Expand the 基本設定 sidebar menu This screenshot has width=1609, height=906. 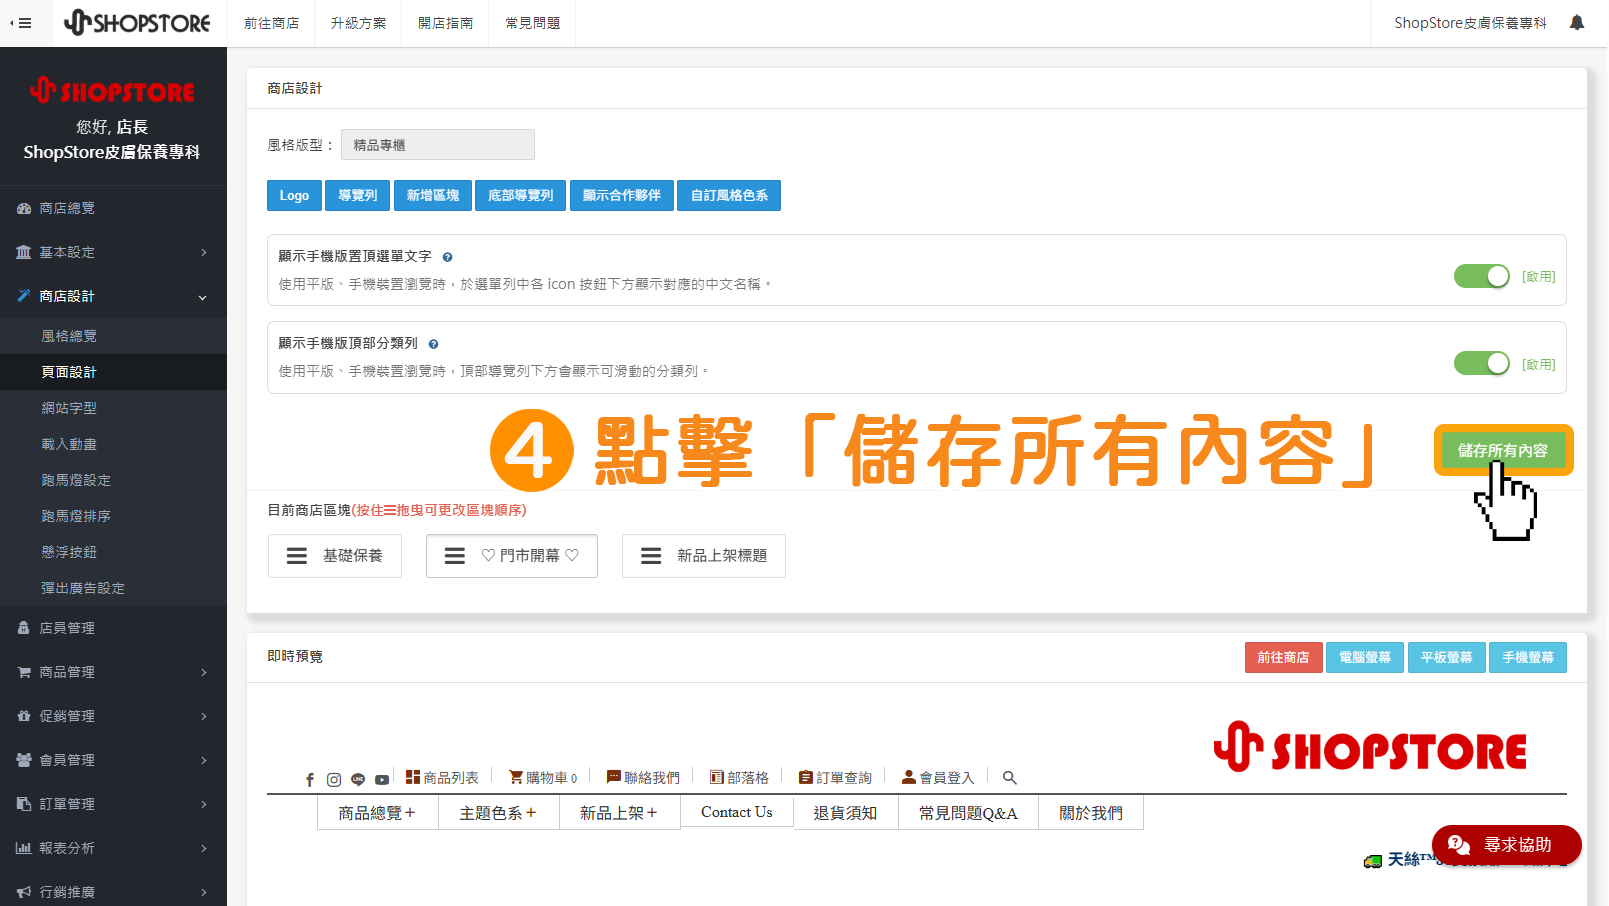(113, 252)
